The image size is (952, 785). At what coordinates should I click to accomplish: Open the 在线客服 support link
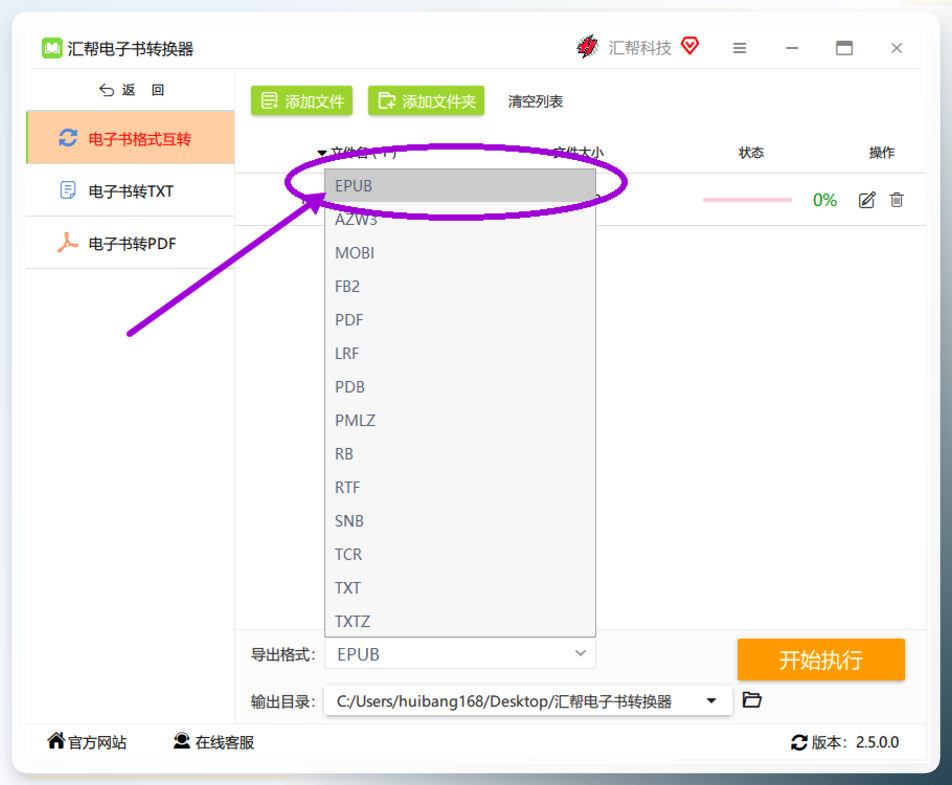point(214,741)
